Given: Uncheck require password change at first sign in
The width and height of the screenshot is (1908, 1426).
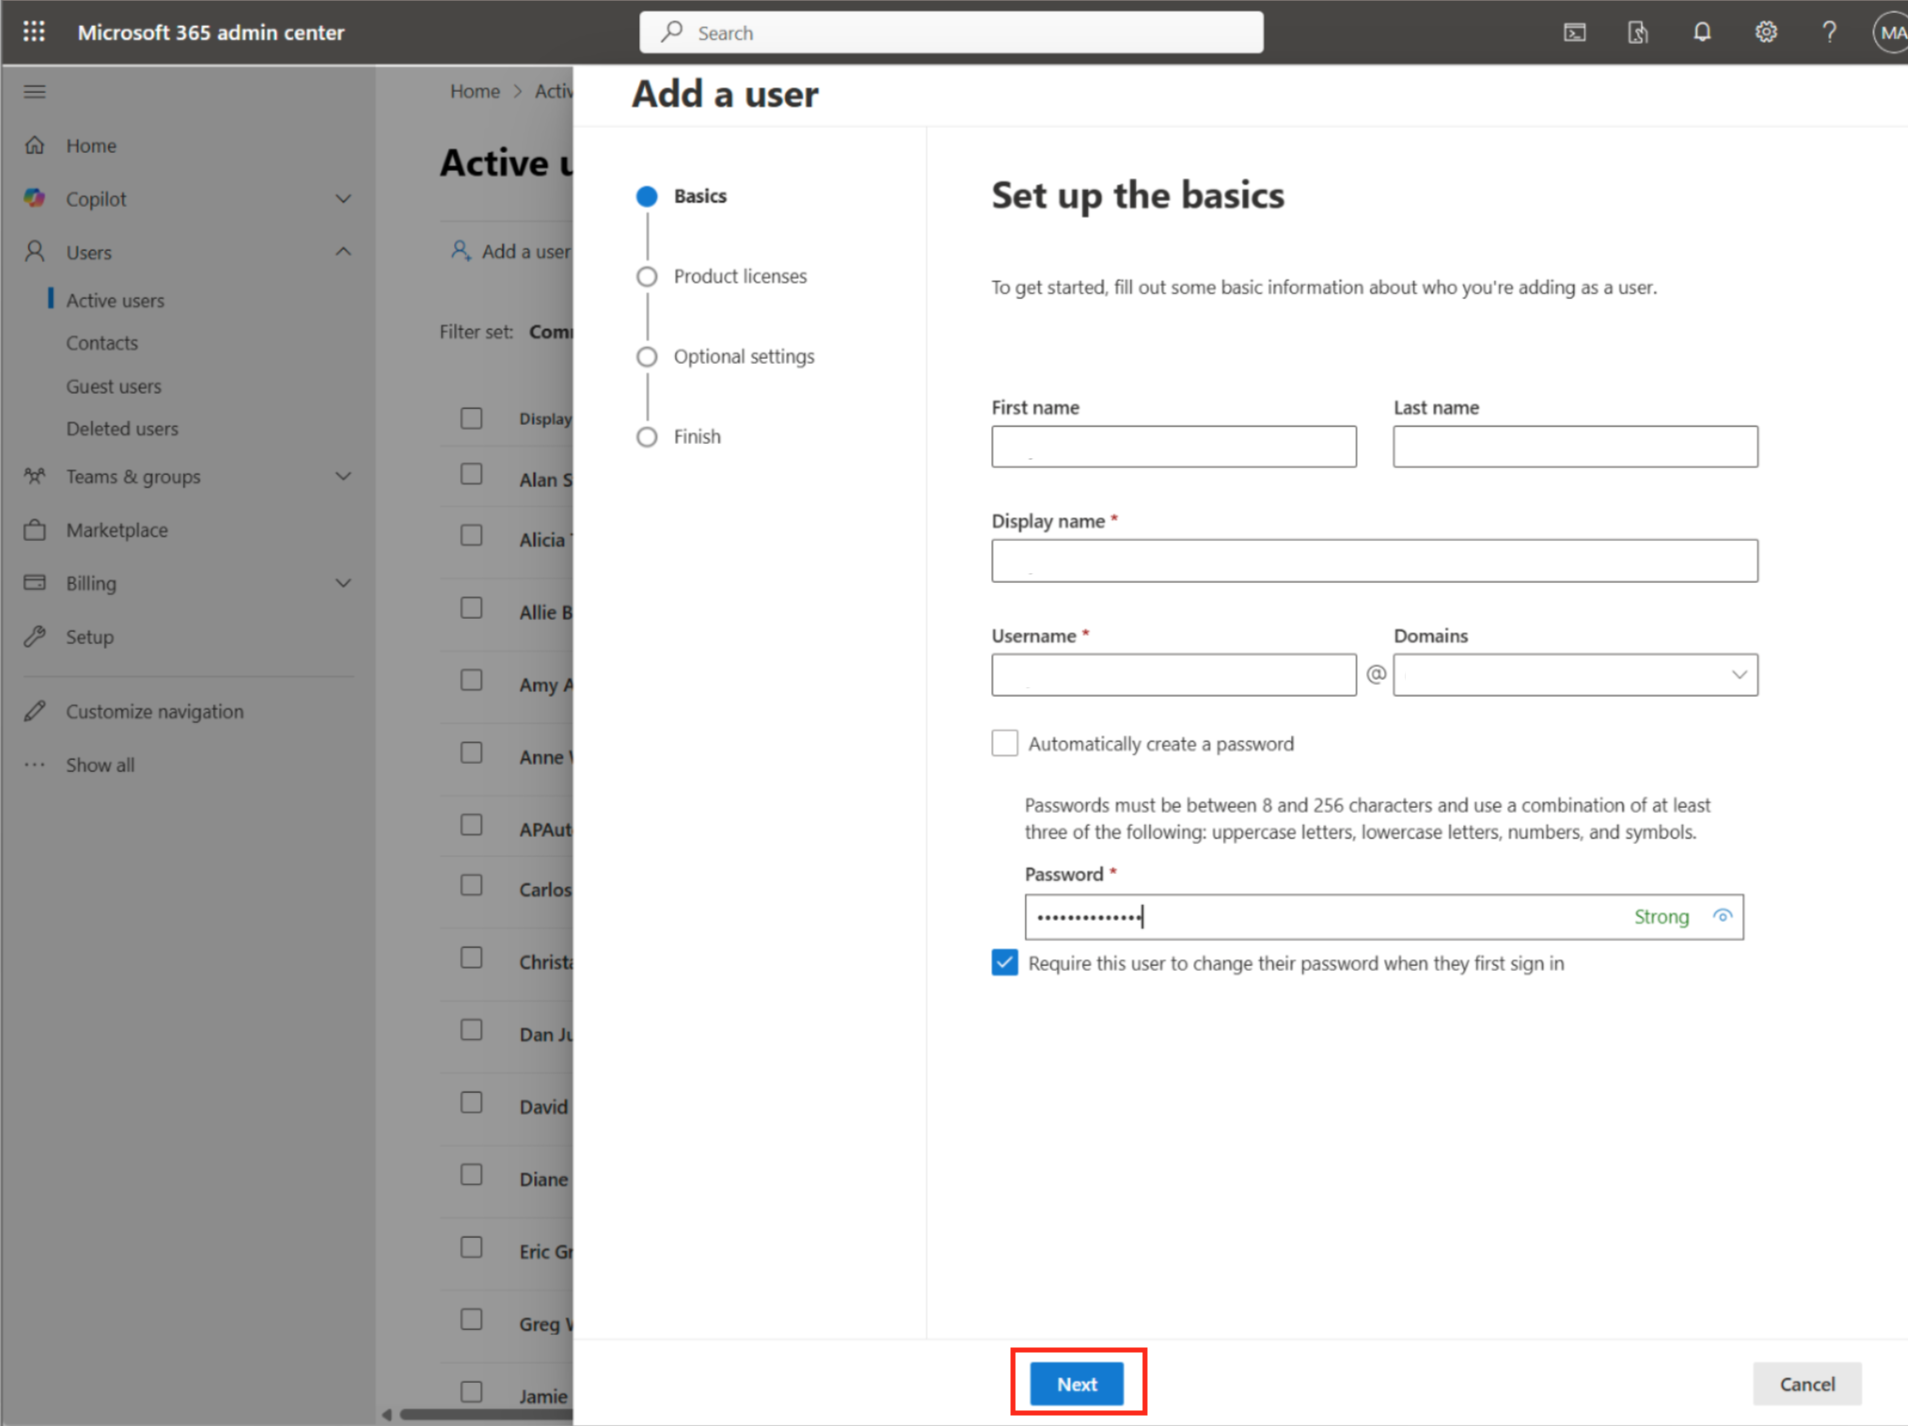Looking at the screenshot, I should [x=1004, y=963].
